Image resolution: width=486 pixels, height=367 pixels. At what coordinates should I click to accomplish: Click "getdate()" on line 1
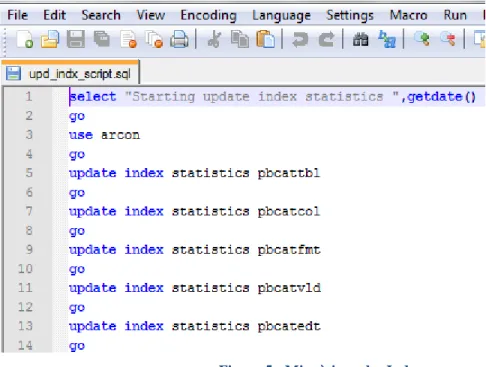coord(442,97)
